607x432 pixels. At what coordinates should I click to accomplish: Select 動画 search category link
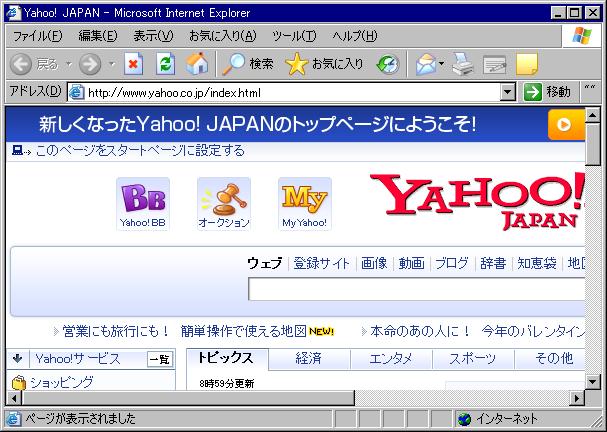[412, 264]
